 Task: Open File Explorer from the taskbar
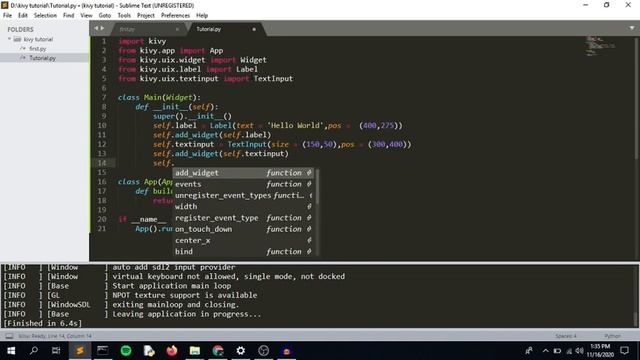(195, 351)
